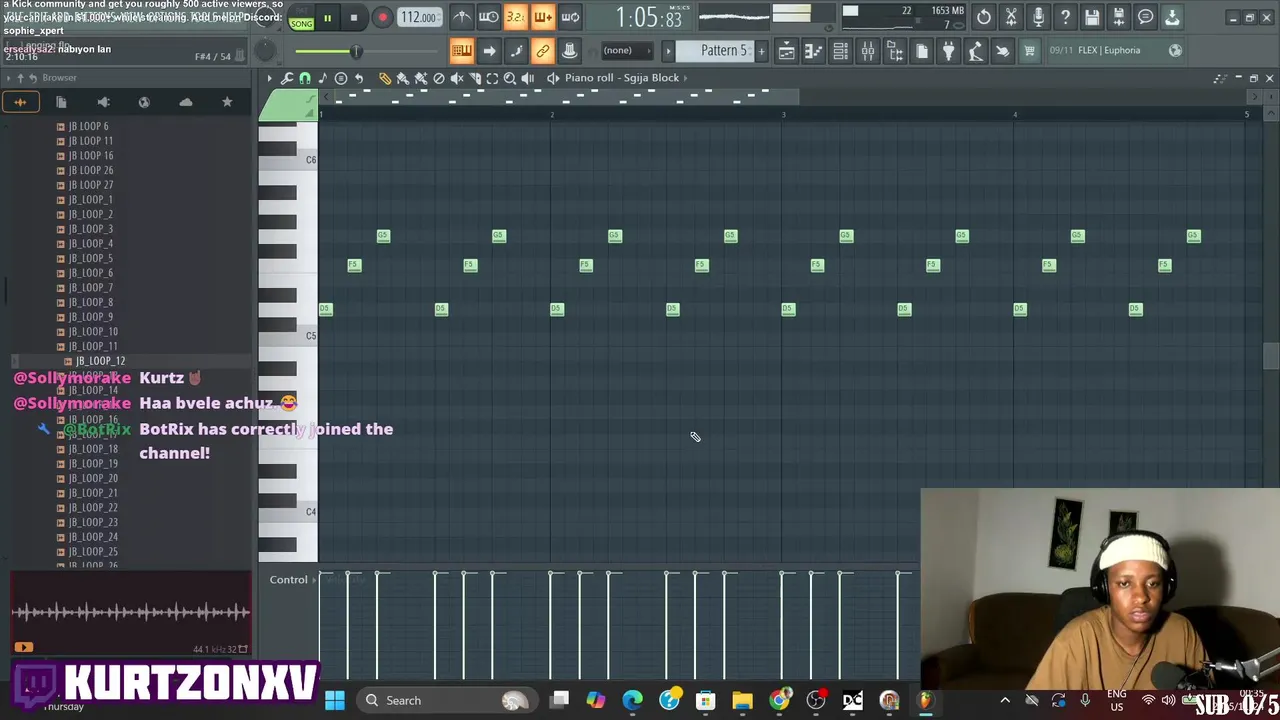Click the piano roll vertical scrollbar

(x=1271, y=356)
